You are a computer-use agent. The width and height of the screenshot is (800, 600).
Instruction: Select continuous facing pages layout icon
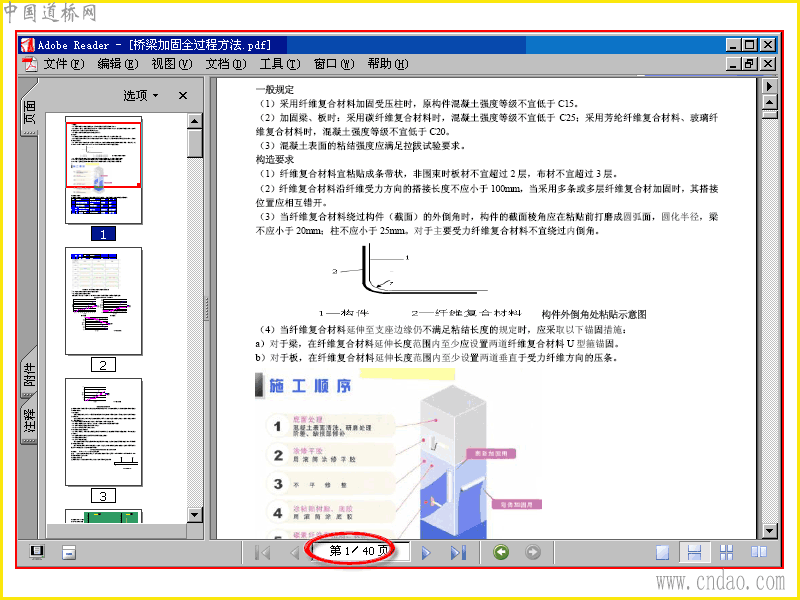(727, 552)
